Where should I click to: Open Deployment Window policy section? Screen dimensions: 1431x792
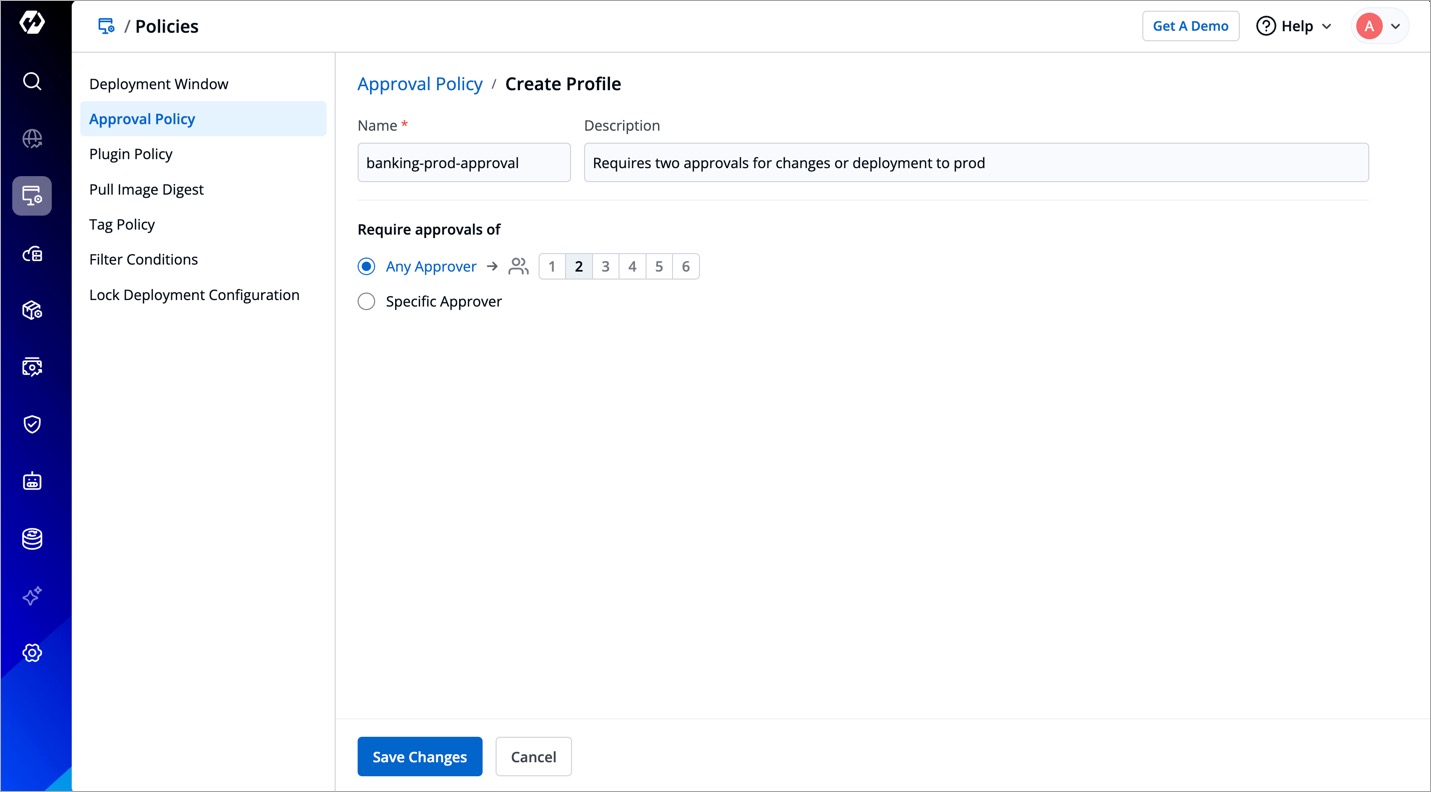click(x=159, y=84)
